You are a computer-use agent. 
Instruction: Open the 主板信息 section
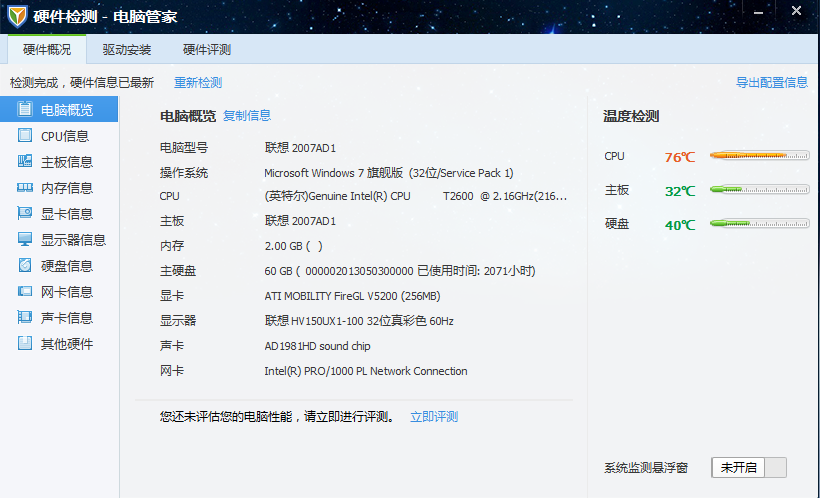(59, 162)
